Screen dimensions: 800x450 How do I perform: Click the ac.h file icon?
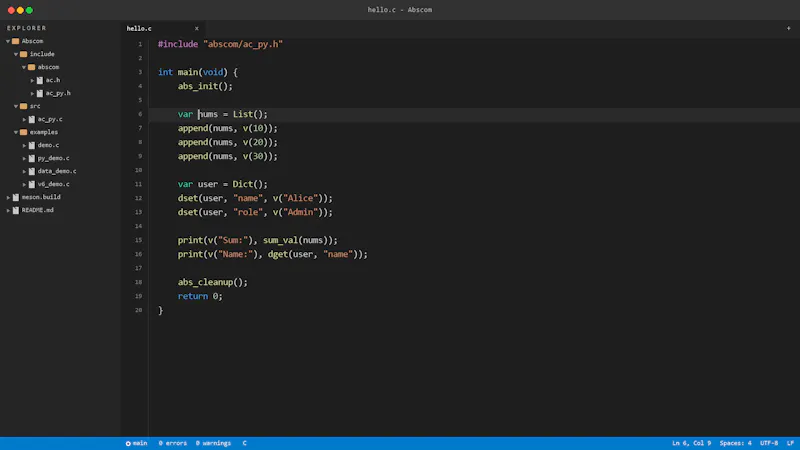pos(40,80)
